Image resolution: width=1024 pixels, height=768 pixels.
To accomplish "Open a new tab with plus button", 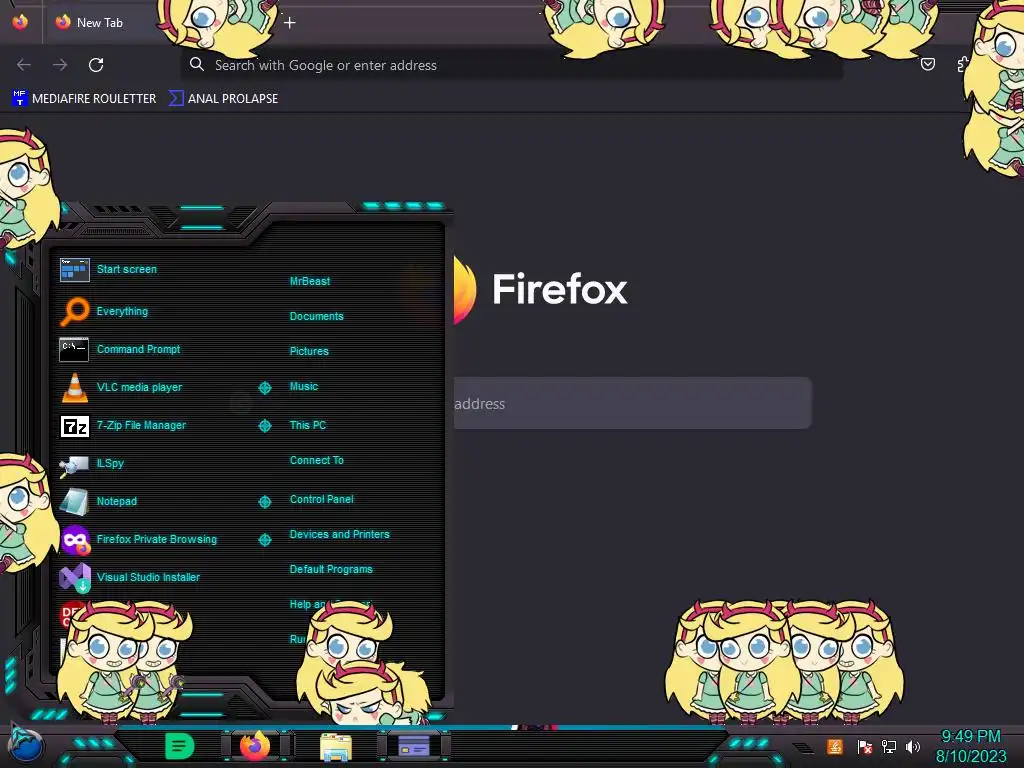I will tap(290, 23).
